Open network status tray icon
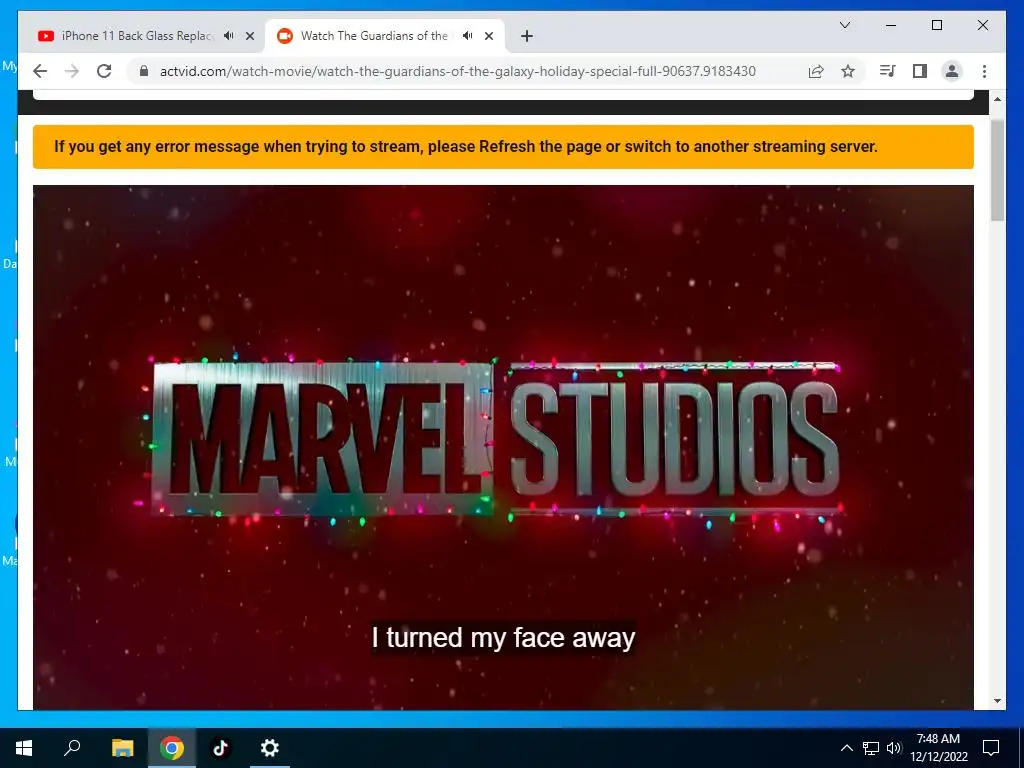This screenshot has width=1024, height=768. (871, 748)
